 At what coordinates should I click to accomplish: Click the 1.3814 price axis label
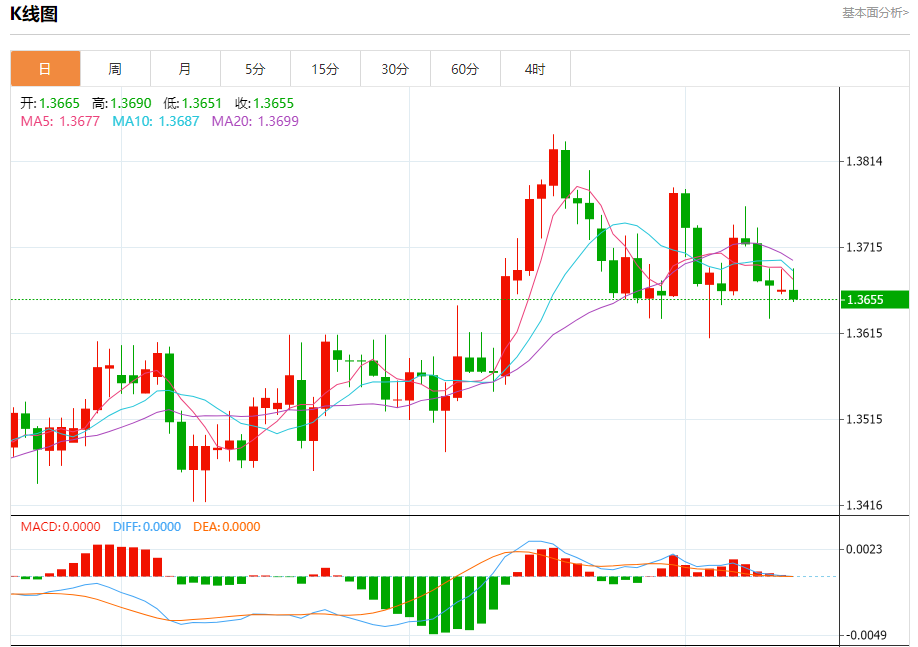[x=864, y=161]
